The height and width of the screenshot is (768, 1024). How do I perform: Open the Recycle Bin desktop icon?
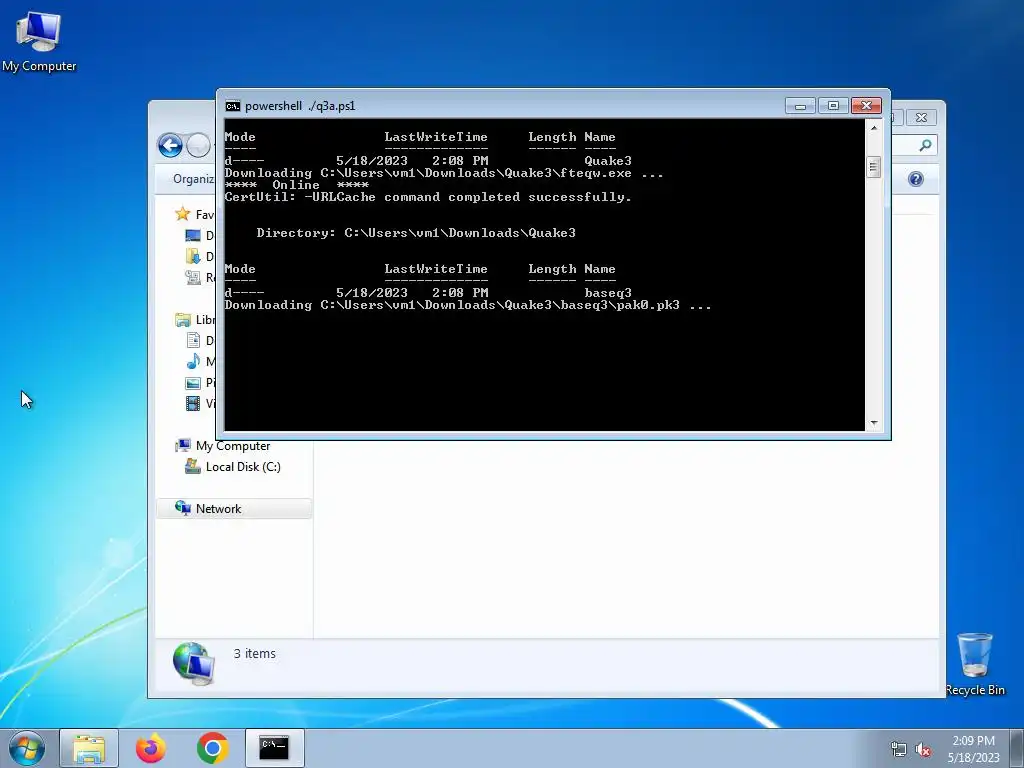click(x=975, y=664)
